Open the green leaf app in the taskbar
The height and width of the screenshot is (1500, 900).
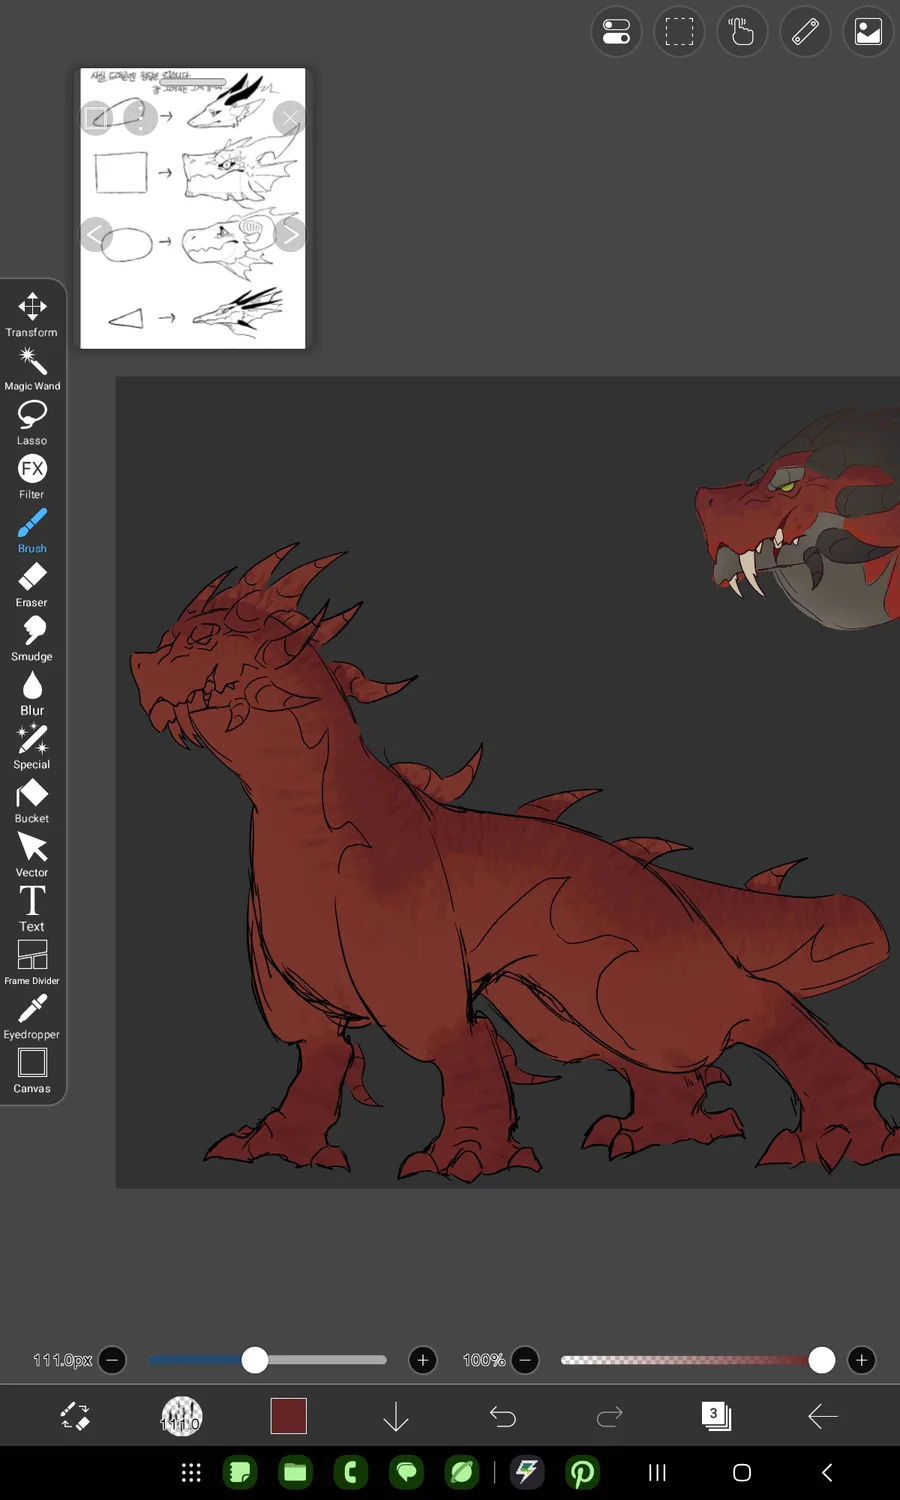pos(461,1472)
